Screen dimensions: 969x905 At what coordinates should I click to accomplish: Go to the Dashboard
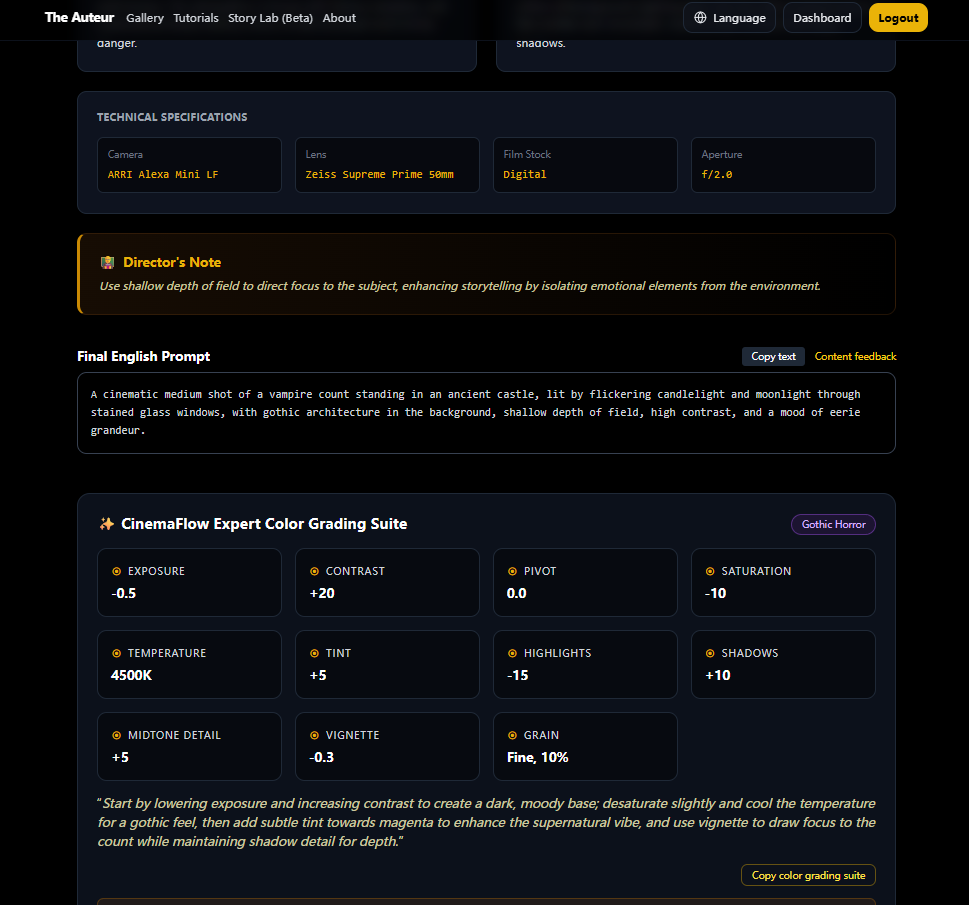tap(822, 18)
